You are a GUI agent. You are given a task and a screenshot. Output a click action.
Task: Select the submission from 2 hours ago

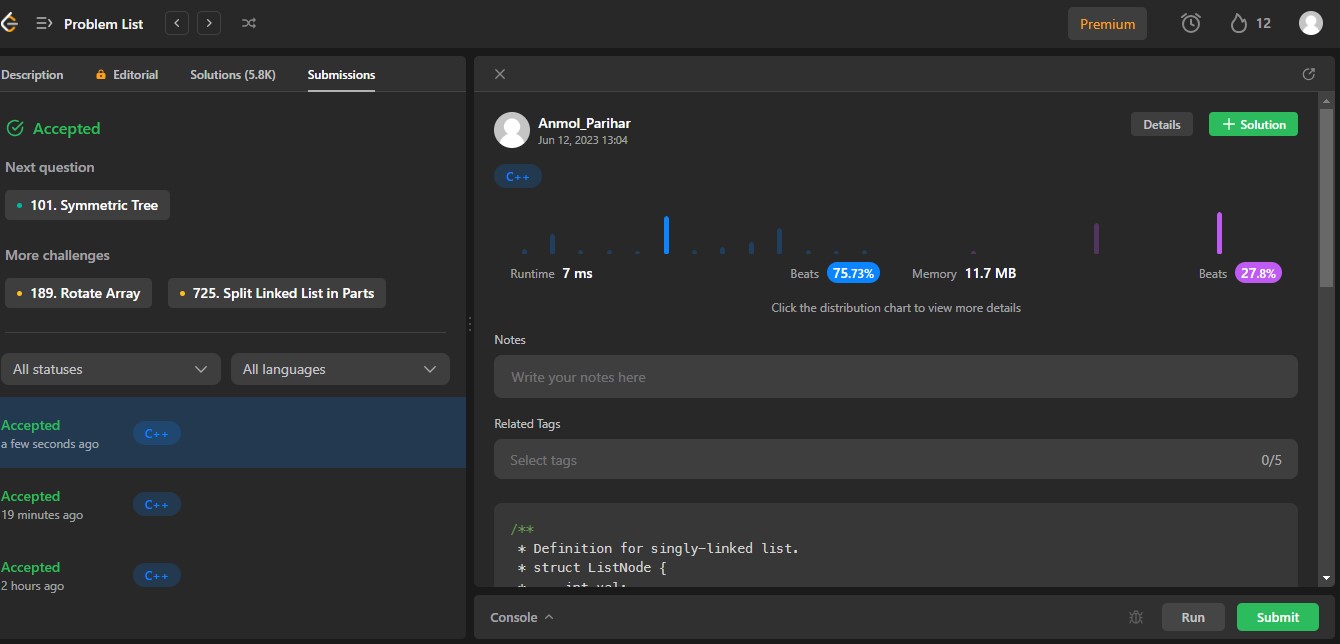(233, 575)
